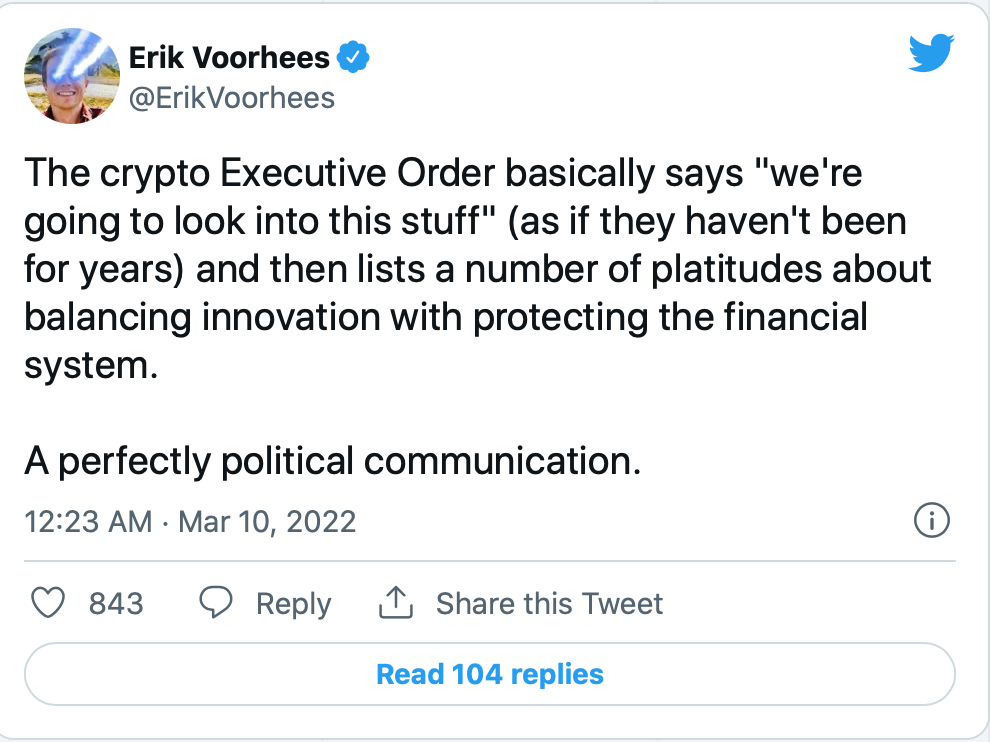The width and height of the screenshot is (990, 742).
Task: Click the tweet paragraph about crypto Executive Order
Action: point(478,269)
